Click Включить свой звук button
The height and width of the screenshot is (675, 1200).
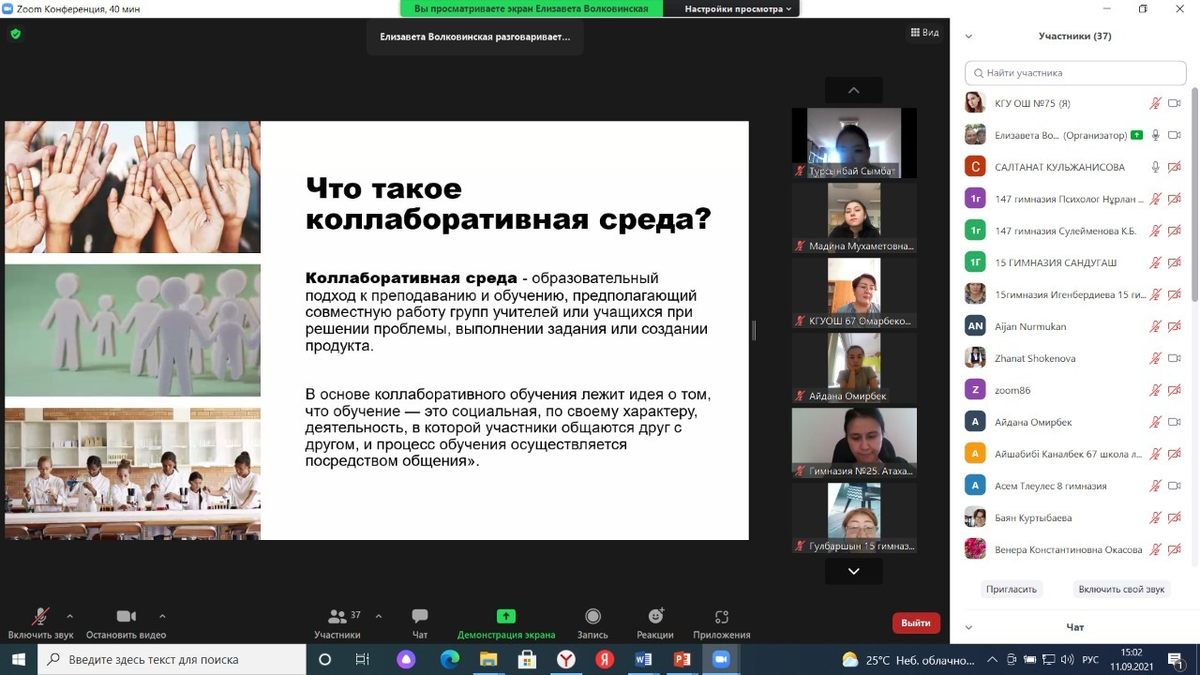(1121, 589)
